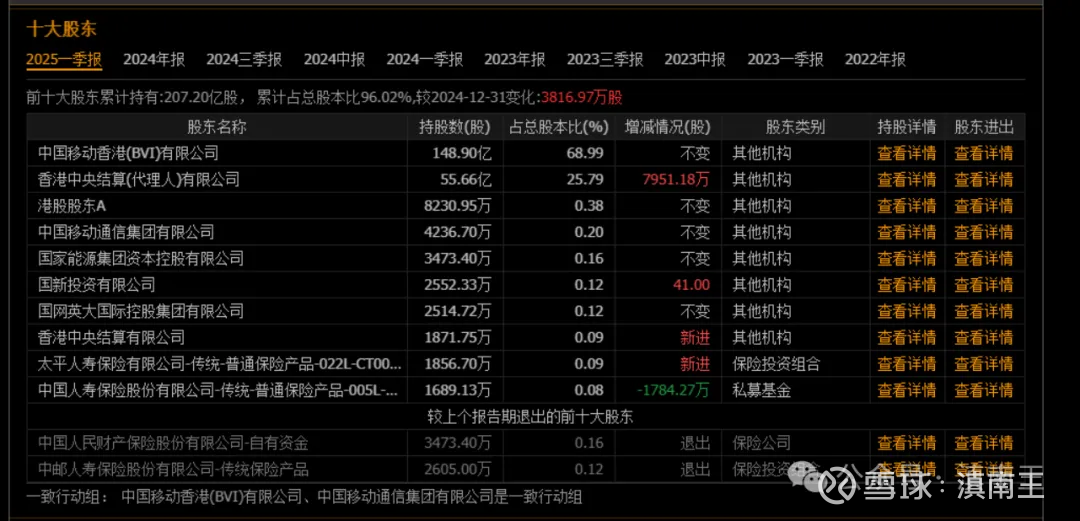The width and height of the screenshot is (1080, 521).
Task: Click the red 7951.18万 change value
Action: coord(676,180)
